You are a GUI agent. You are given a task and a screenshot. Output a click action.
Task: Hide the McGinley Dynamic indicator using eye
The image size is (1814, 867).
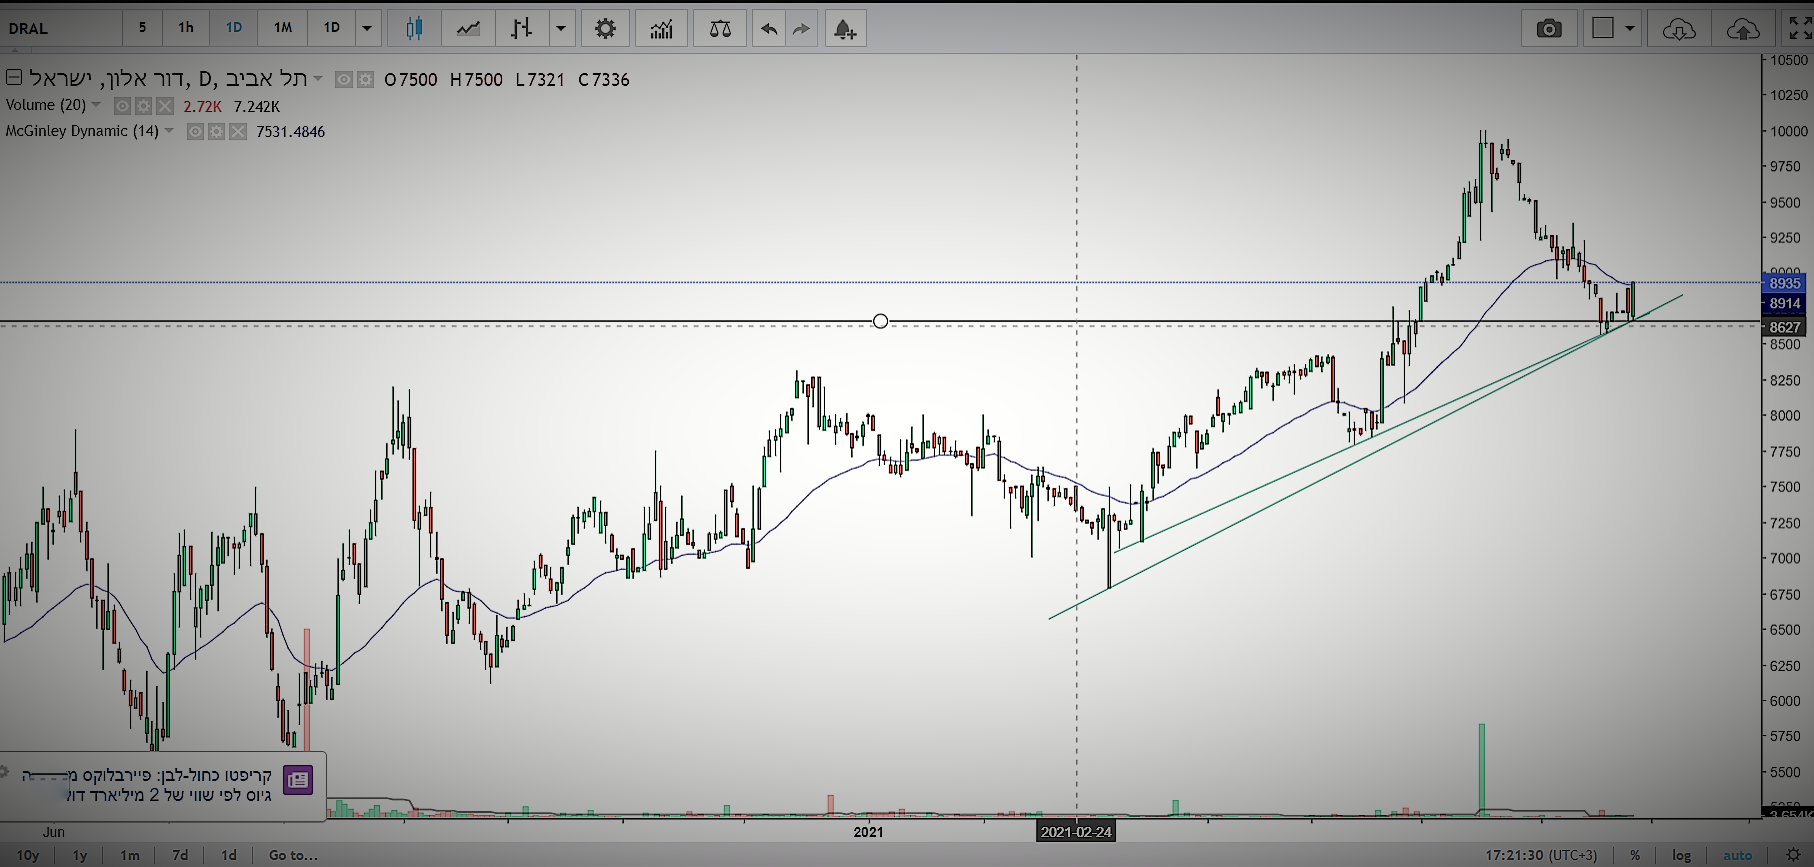(195, 132)
